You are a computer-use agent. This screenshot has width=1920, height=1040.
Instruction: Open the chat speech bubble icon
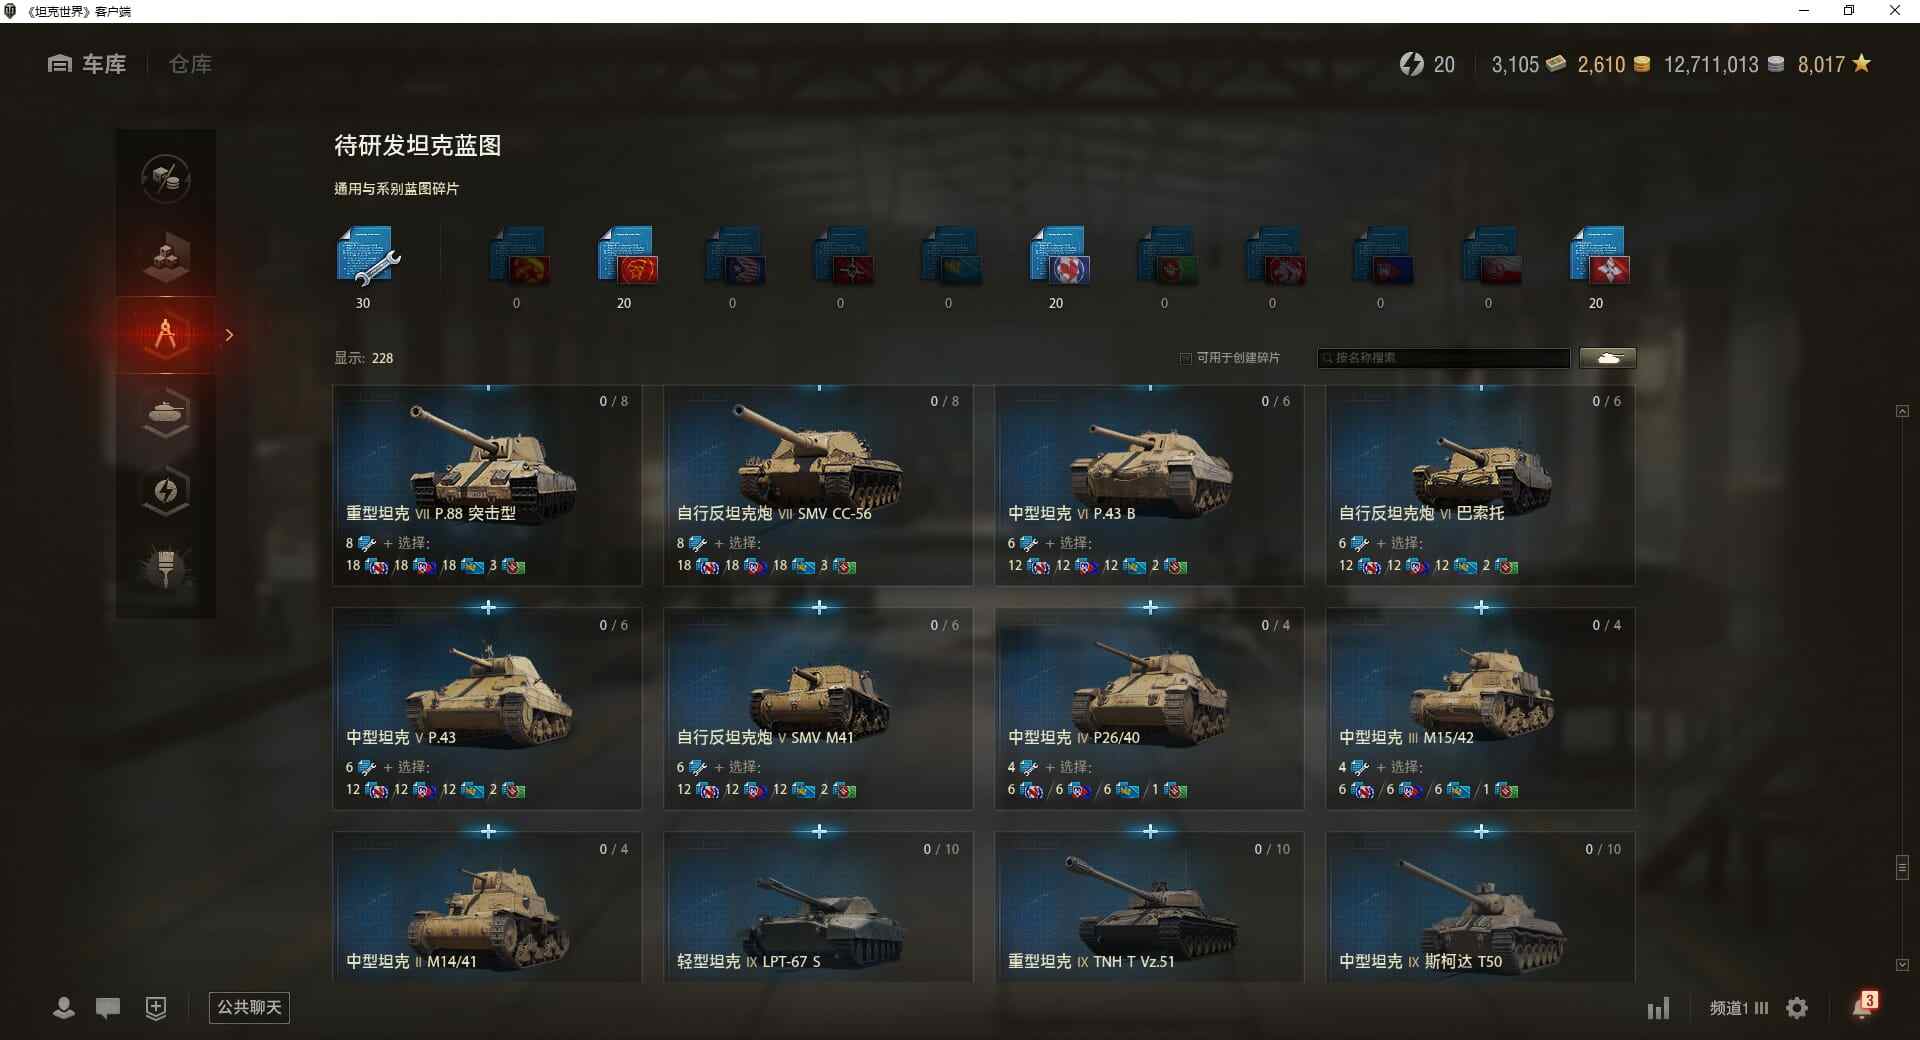click(x=108, y=1008)
